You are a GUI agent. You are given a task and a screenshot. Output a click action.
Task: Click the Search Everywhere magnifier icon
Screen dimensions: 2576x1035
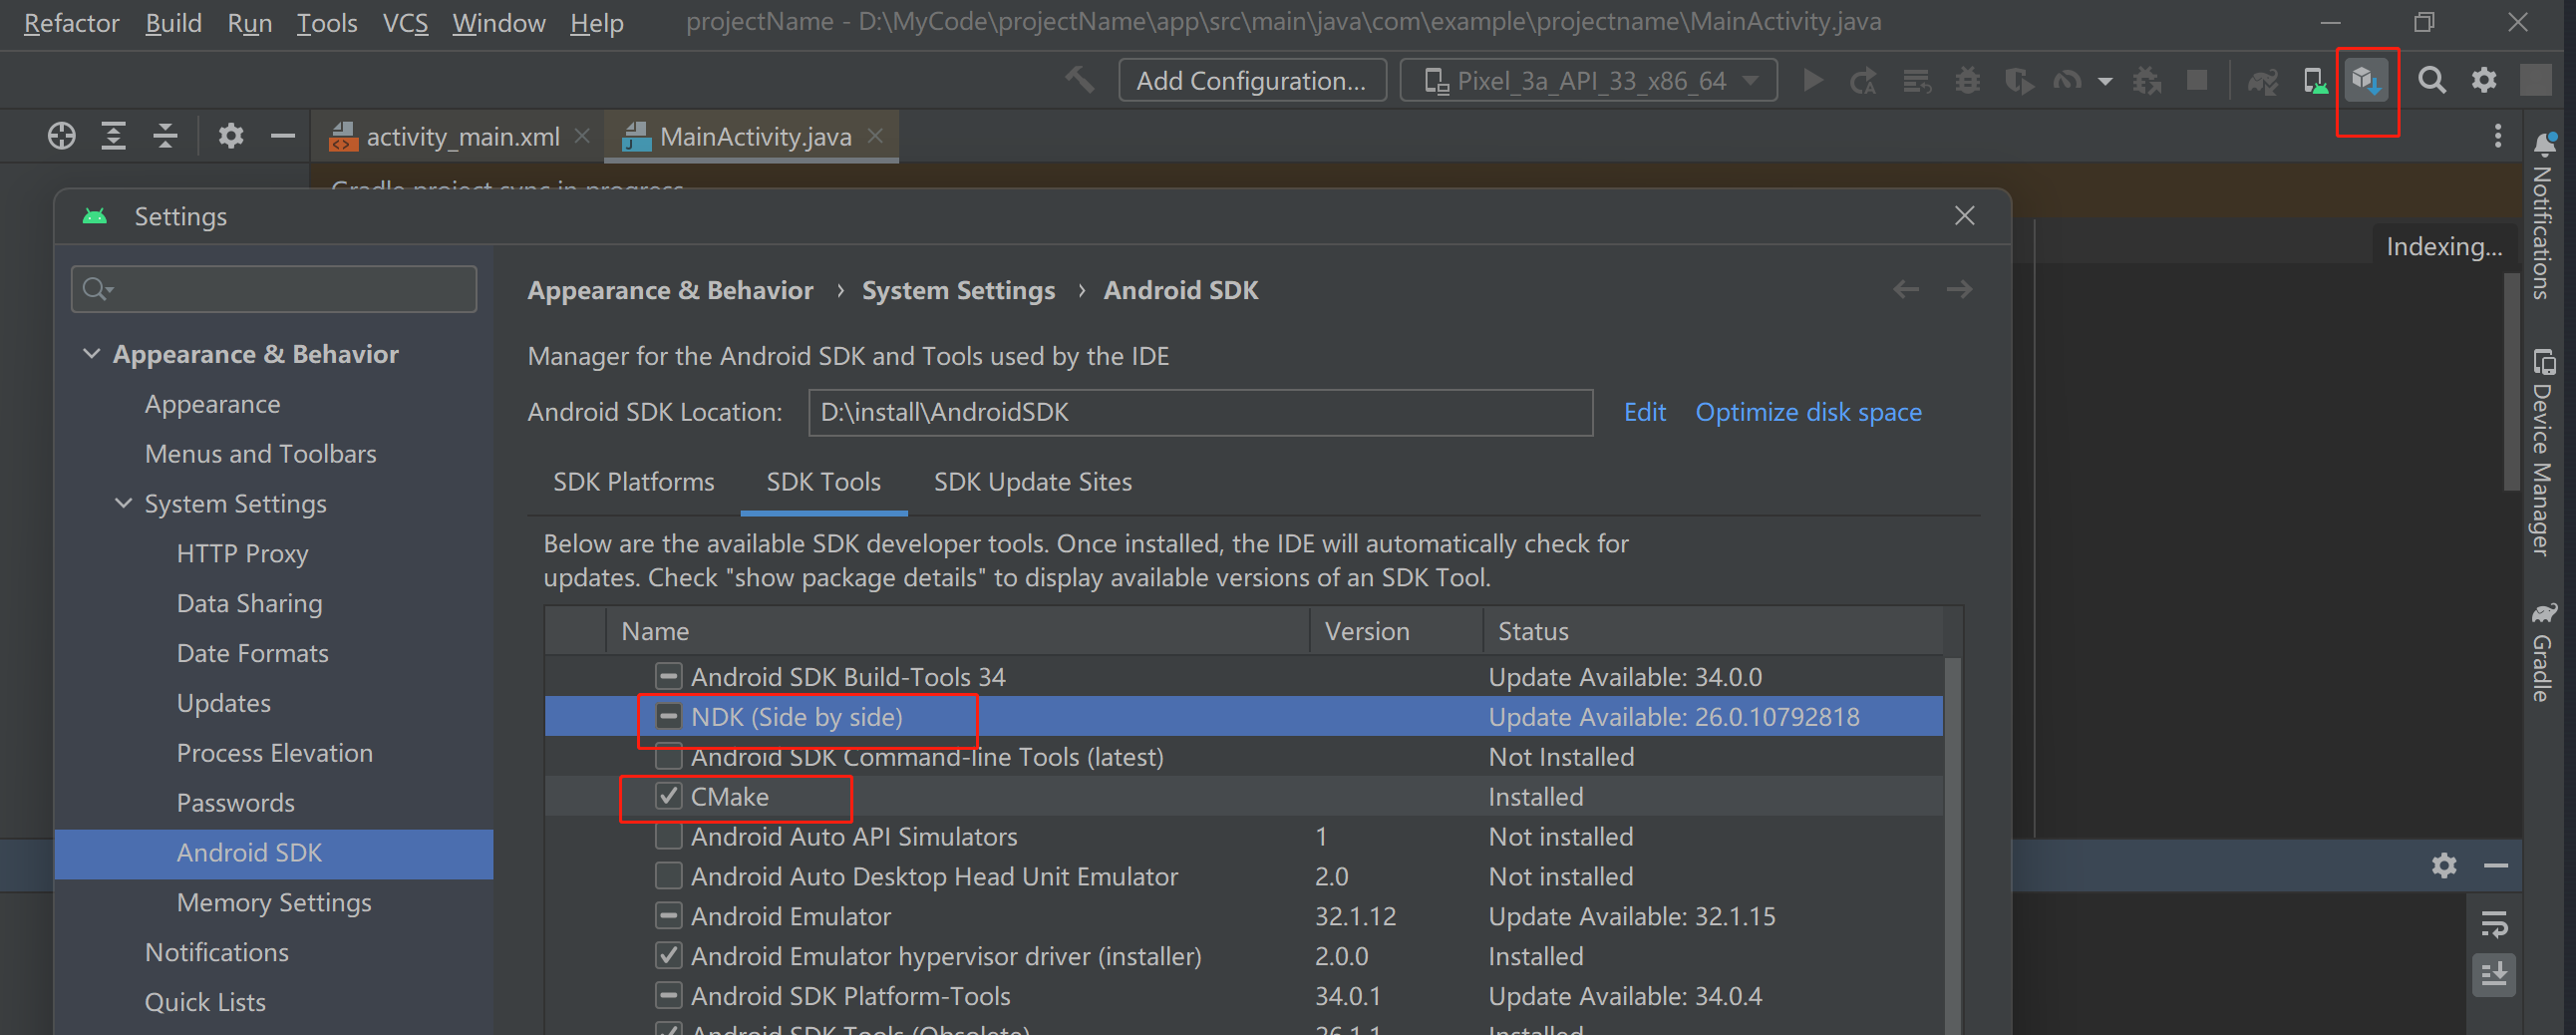coord(2432,80)
